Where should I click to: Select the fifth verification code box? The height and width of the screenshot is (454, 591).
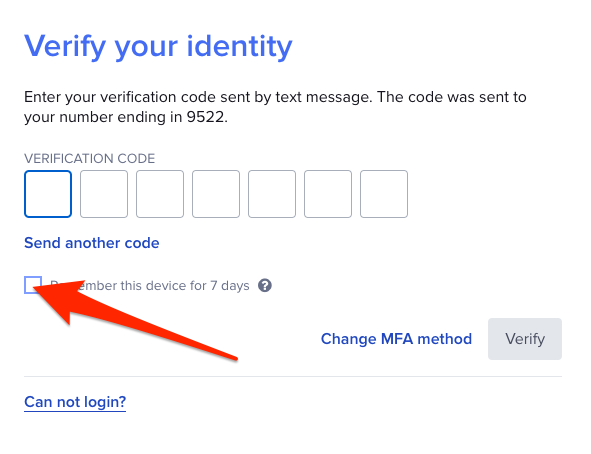(272, 194)
